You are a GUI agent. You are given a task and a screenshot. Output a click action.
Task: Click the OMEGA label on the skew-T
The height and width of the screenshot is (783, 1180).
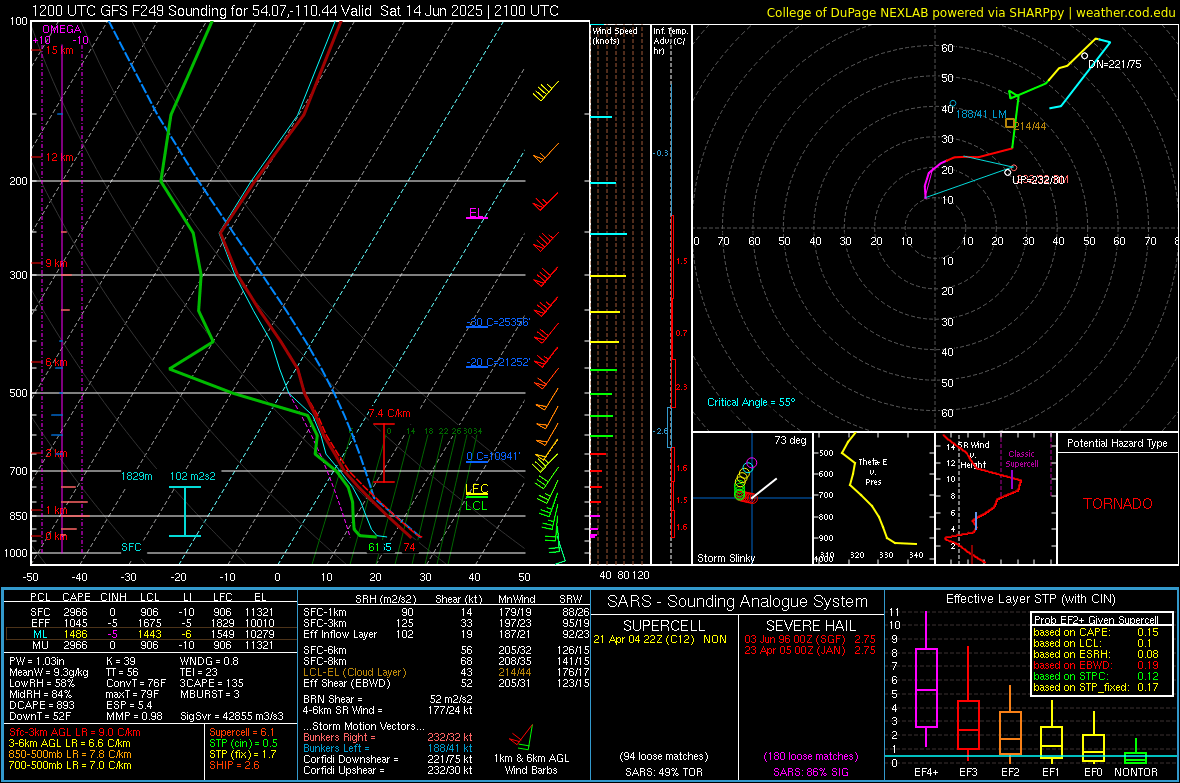tap(61, 29)
